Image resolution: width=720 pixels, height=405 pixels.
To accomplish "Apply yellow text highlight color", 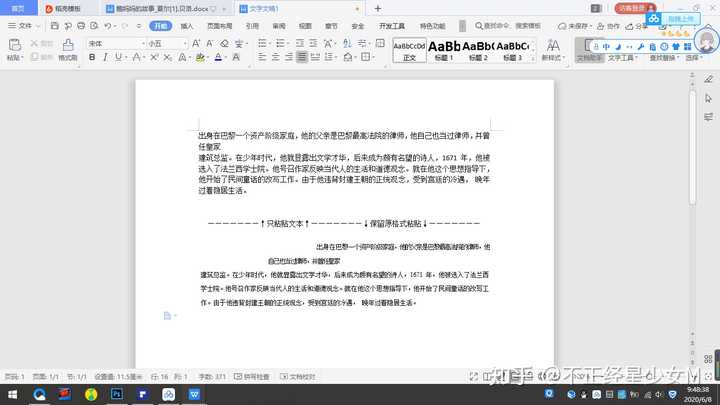I will click(200, 57).
